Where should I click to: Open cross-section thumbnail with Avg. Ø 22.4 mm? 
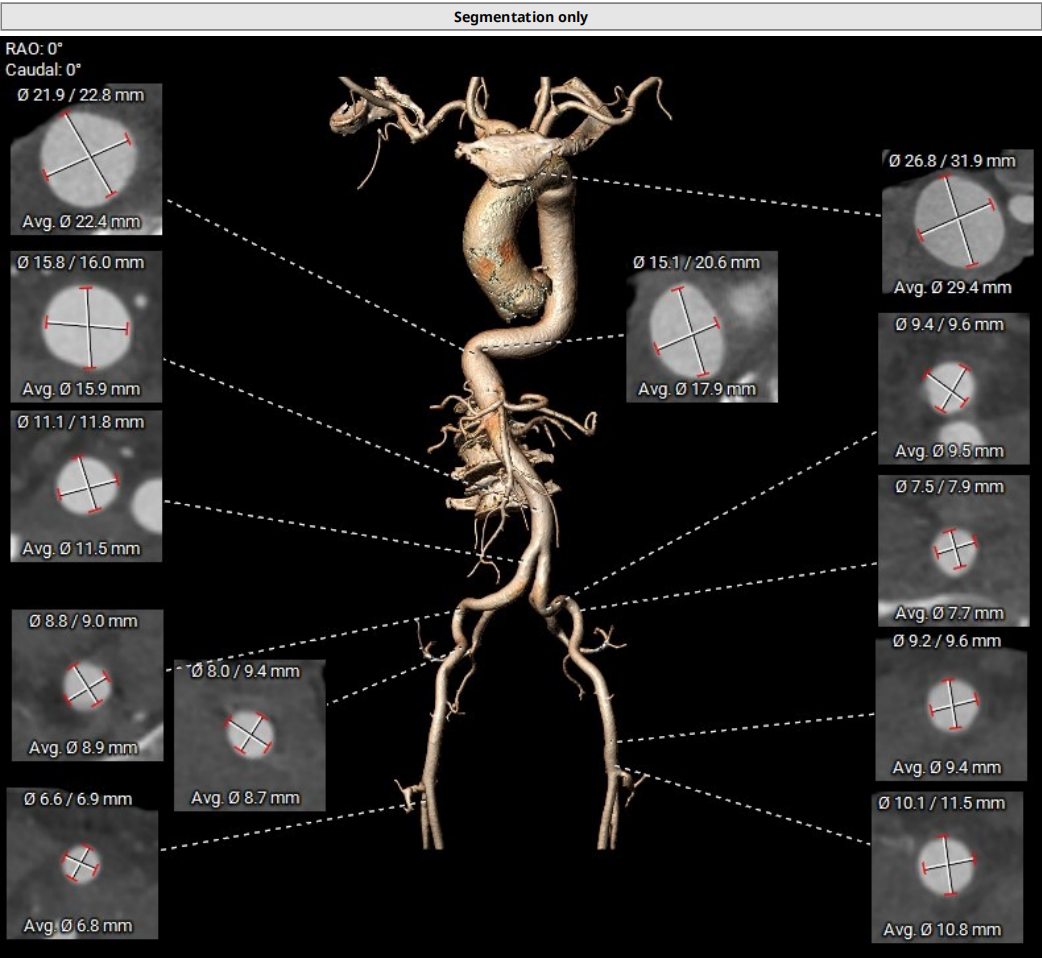click(86, 160)
